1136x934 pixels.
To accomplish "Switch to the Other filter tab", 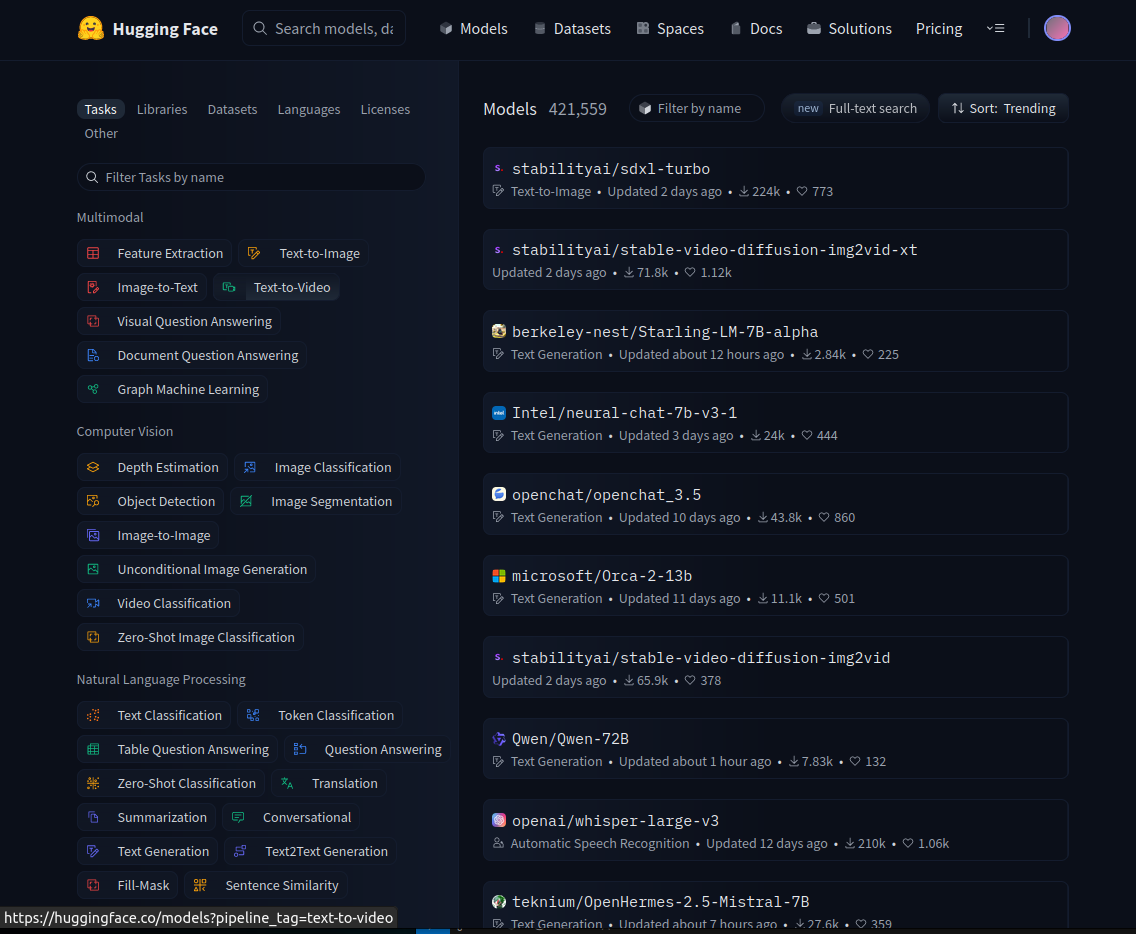I will (101, 133).
